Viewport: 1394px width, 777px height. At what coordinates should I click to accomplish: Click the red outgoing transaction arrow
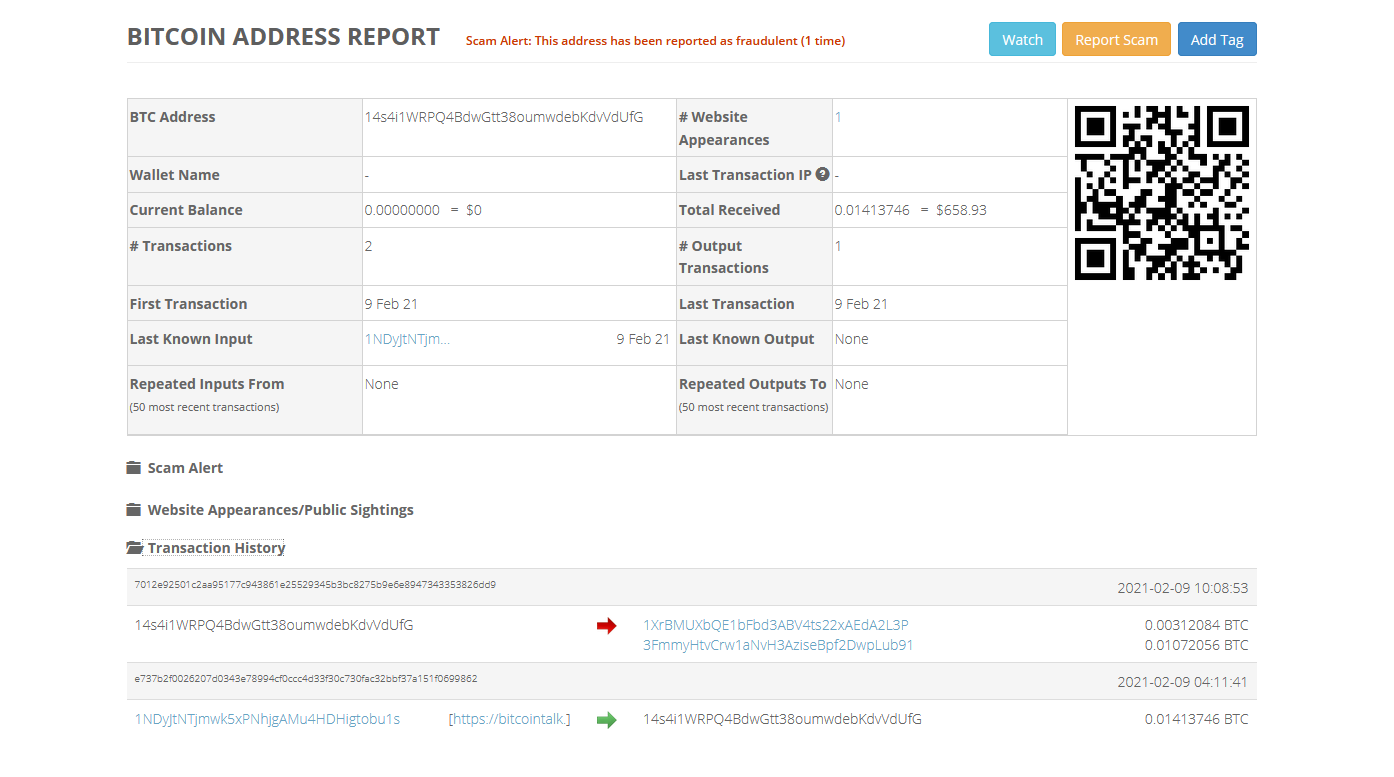(606, 626)
